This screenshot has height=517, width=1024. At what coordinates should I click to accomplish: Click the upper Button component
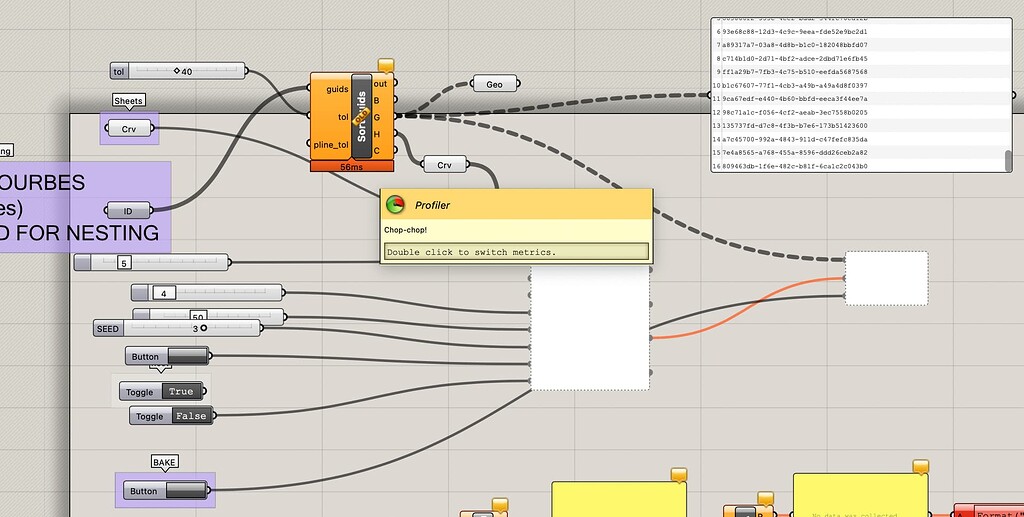pyautogui.click(x=167, y=356)
